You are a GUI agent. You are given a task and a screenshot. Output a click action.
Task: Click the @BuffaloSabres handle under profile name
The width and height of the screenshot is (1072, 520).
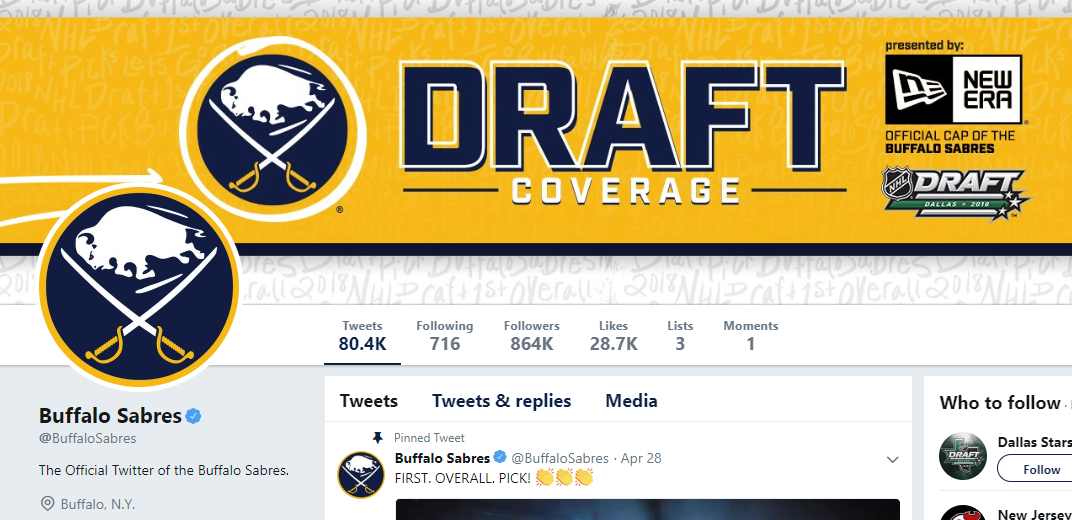(x=88, y=438)
